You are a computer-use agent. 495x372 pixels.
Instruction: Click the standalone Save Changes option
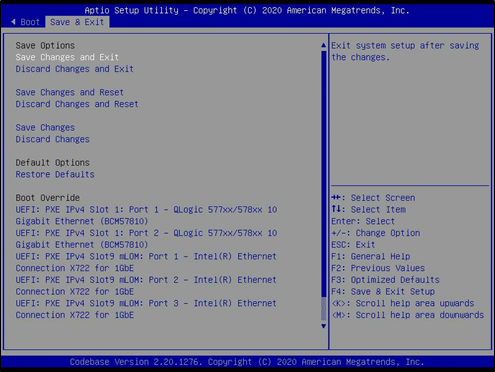pos(45,128)
